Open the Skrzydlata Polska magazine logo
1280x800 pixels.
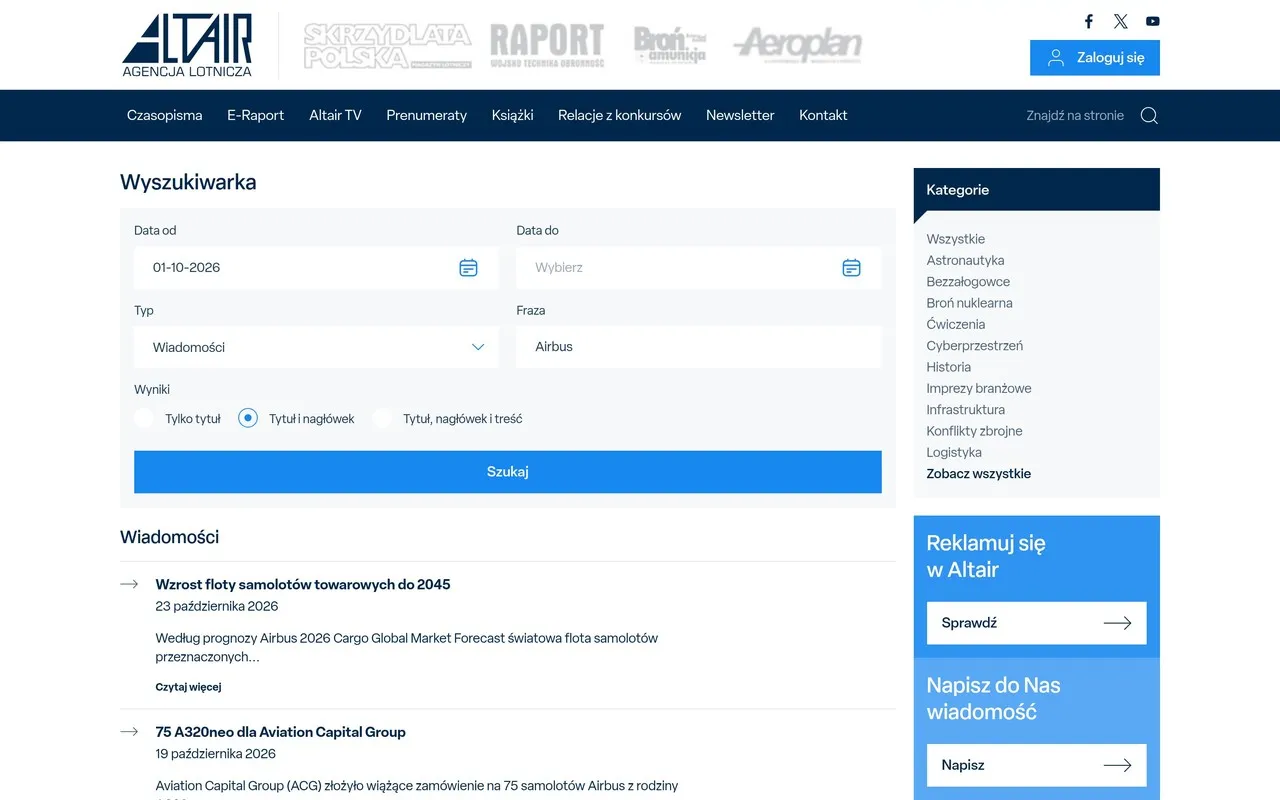tap(387, 46)
